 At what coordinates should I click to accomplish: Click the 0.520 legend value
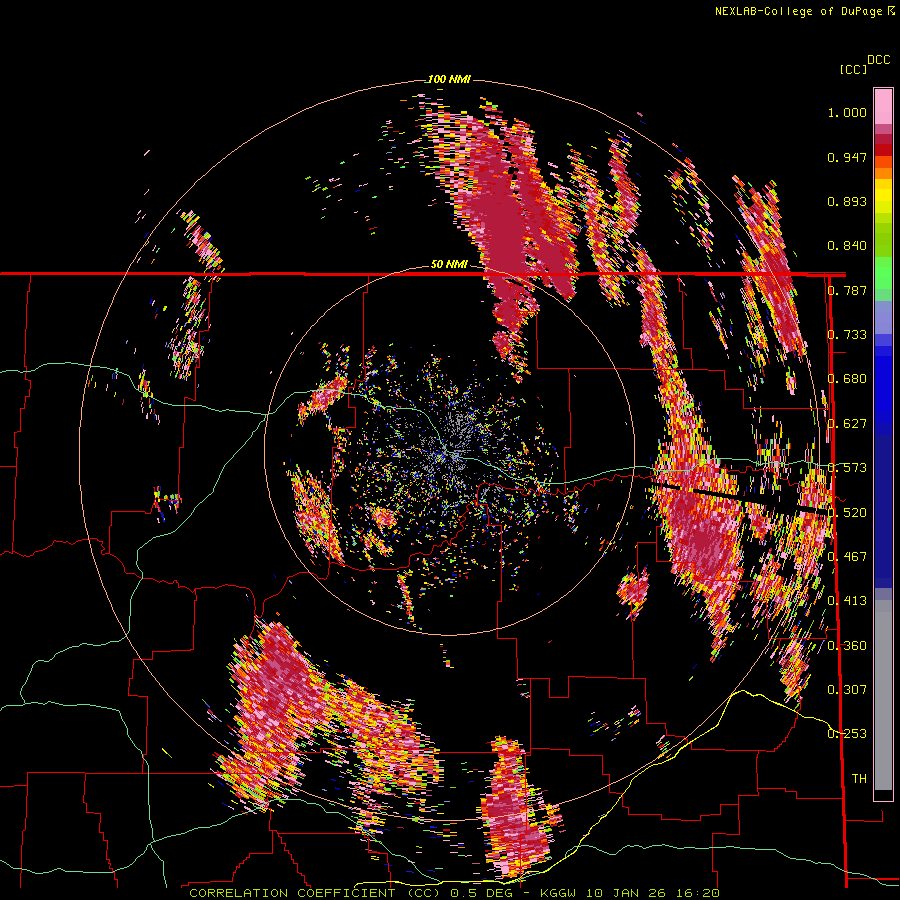847,512
